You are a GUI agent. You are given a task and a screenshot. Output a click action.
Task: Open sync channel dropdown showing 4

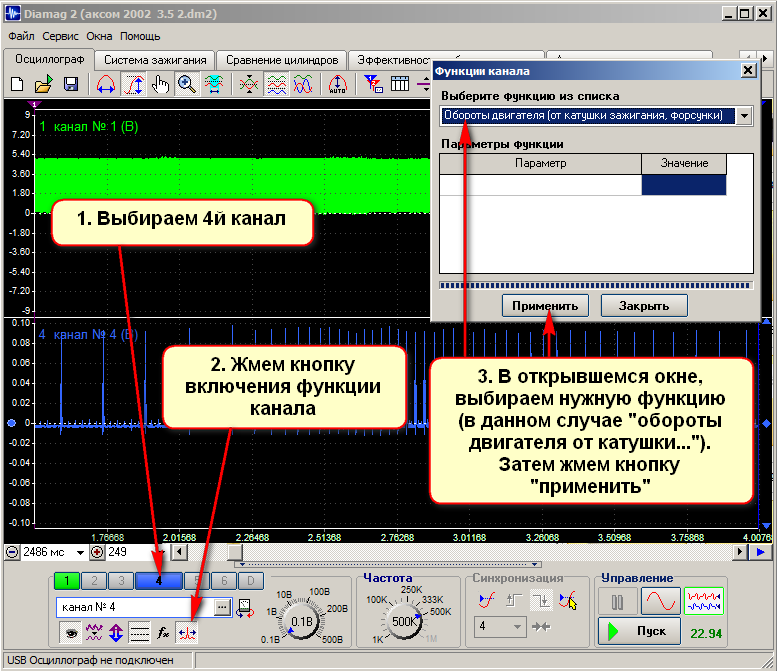pos(499,627)
